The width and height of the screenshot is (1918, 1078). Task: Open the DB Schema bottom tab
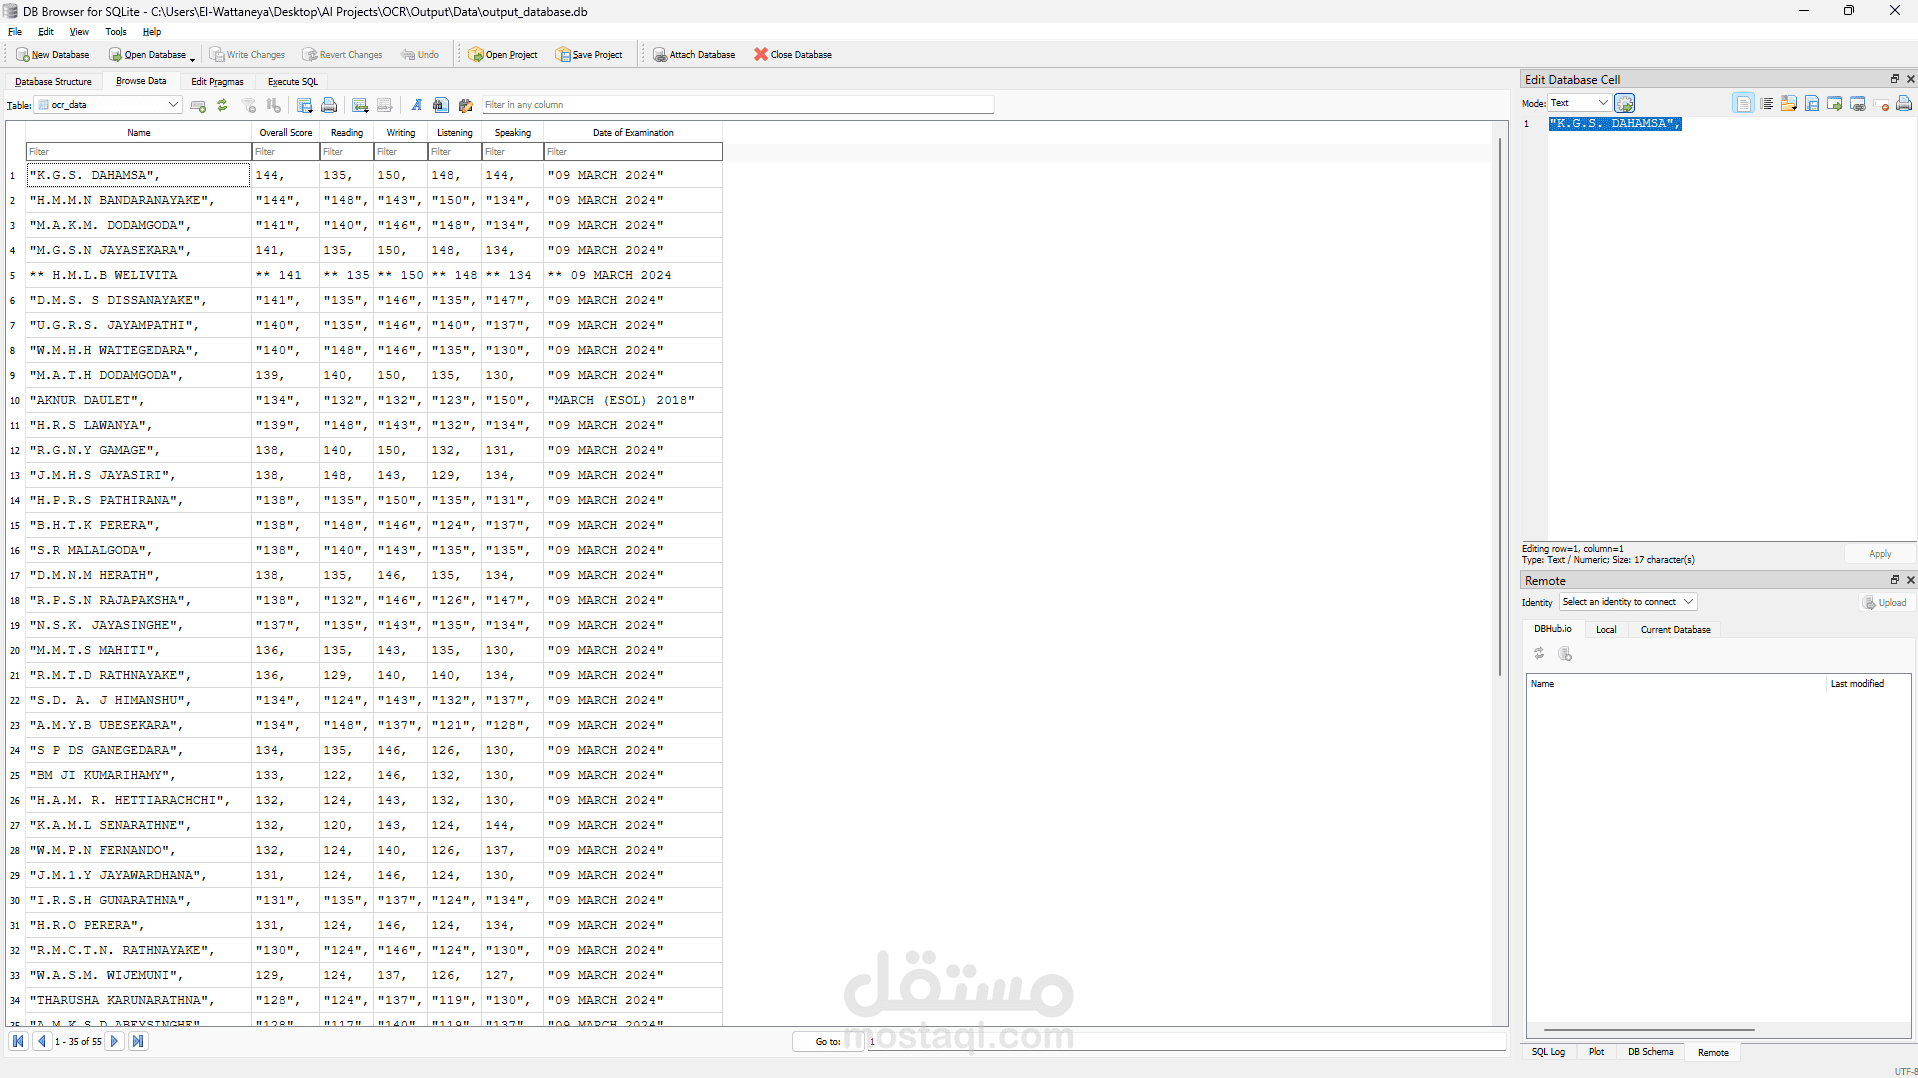pos(1651,1052)
